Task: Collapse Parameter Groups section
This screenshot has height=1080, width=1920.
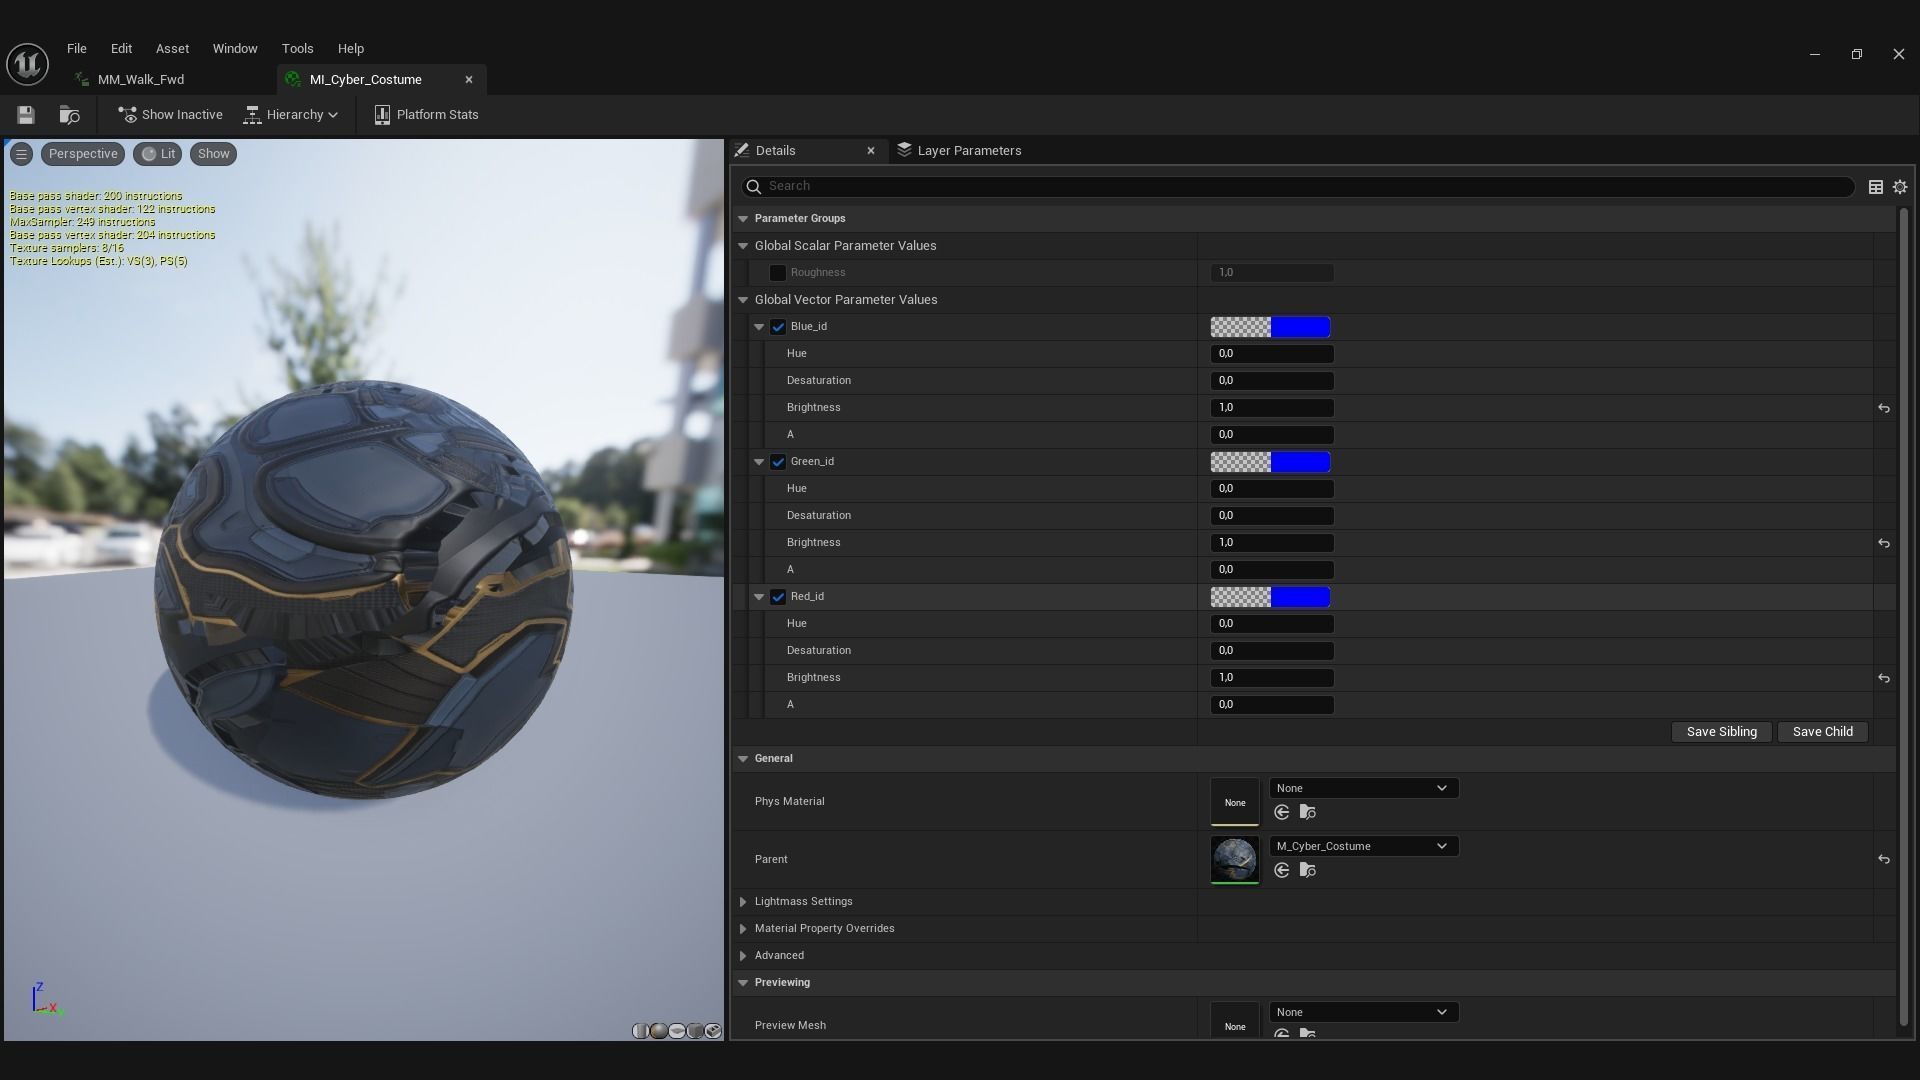Action: pyautogui.click(x=743, y=219)
